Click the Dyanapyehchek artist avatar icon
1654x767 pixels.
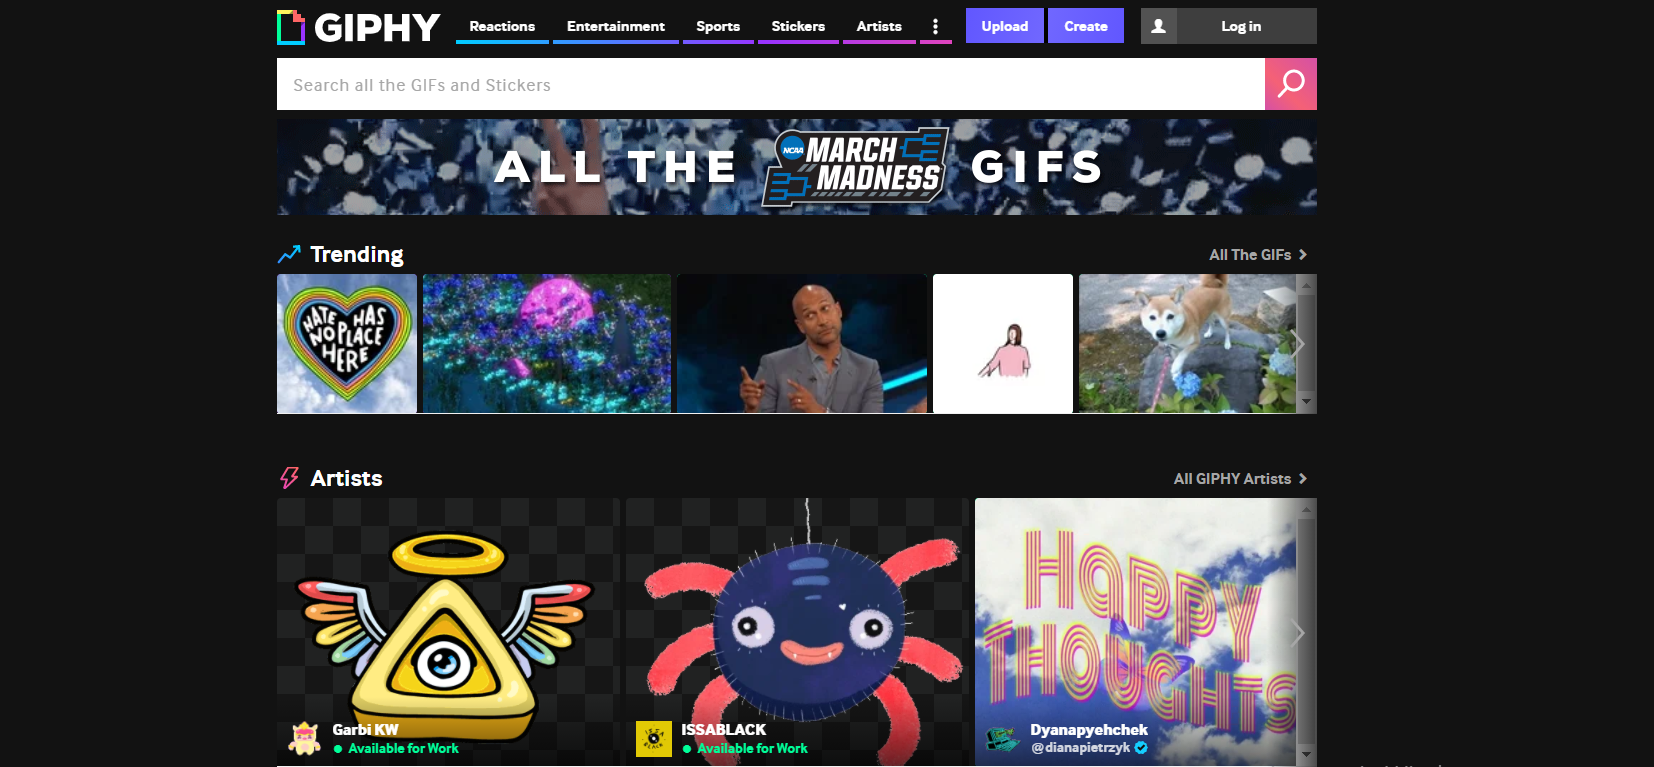[1002, 739]
